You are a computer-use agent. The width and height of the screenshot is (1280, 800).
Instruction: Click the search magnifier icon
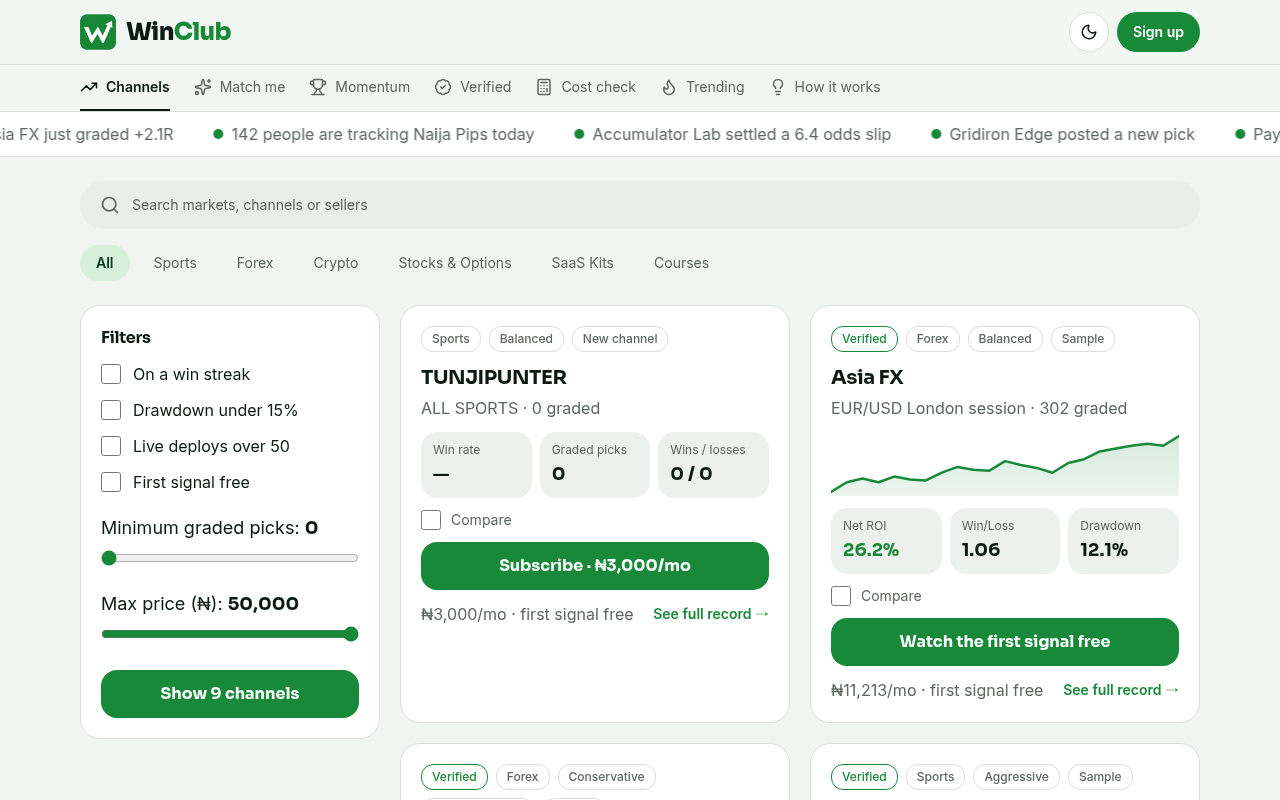tap(110, 205)
